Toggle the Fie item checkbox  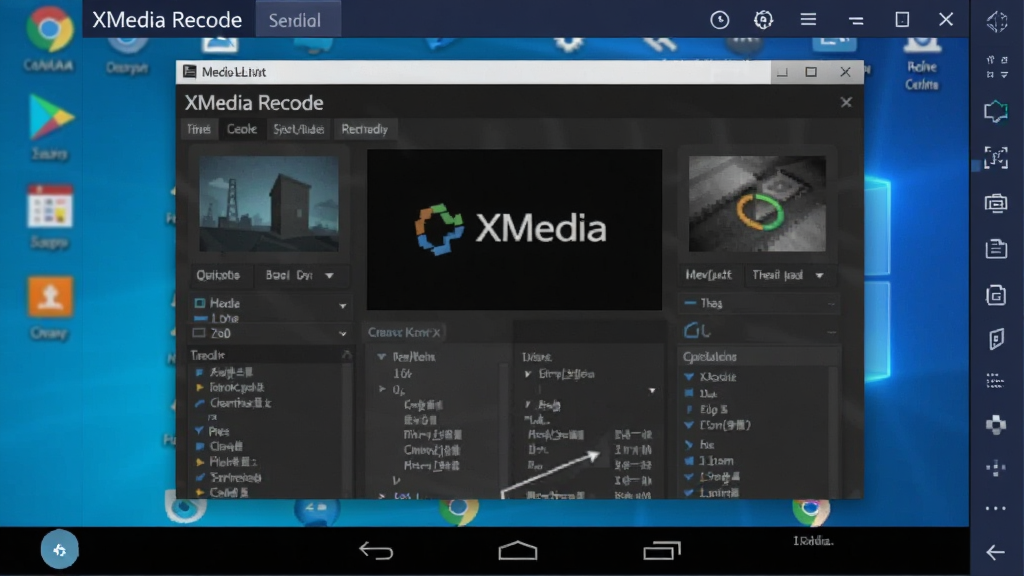(x=689, y=445)
